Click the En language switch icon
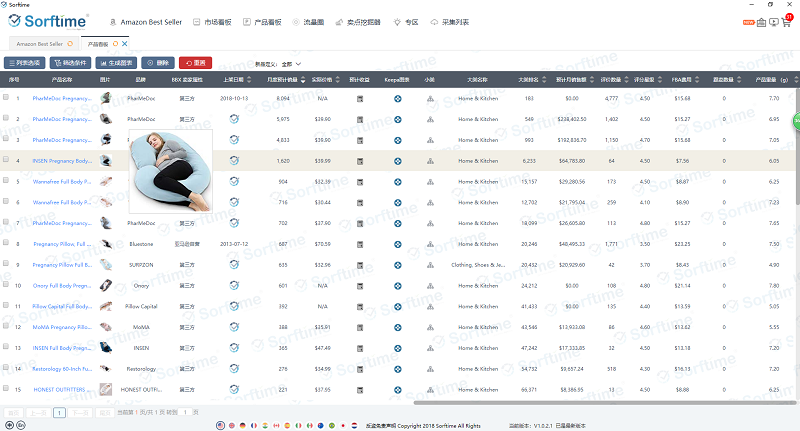This screenshot has height=431, width=800. pos(21,425)
